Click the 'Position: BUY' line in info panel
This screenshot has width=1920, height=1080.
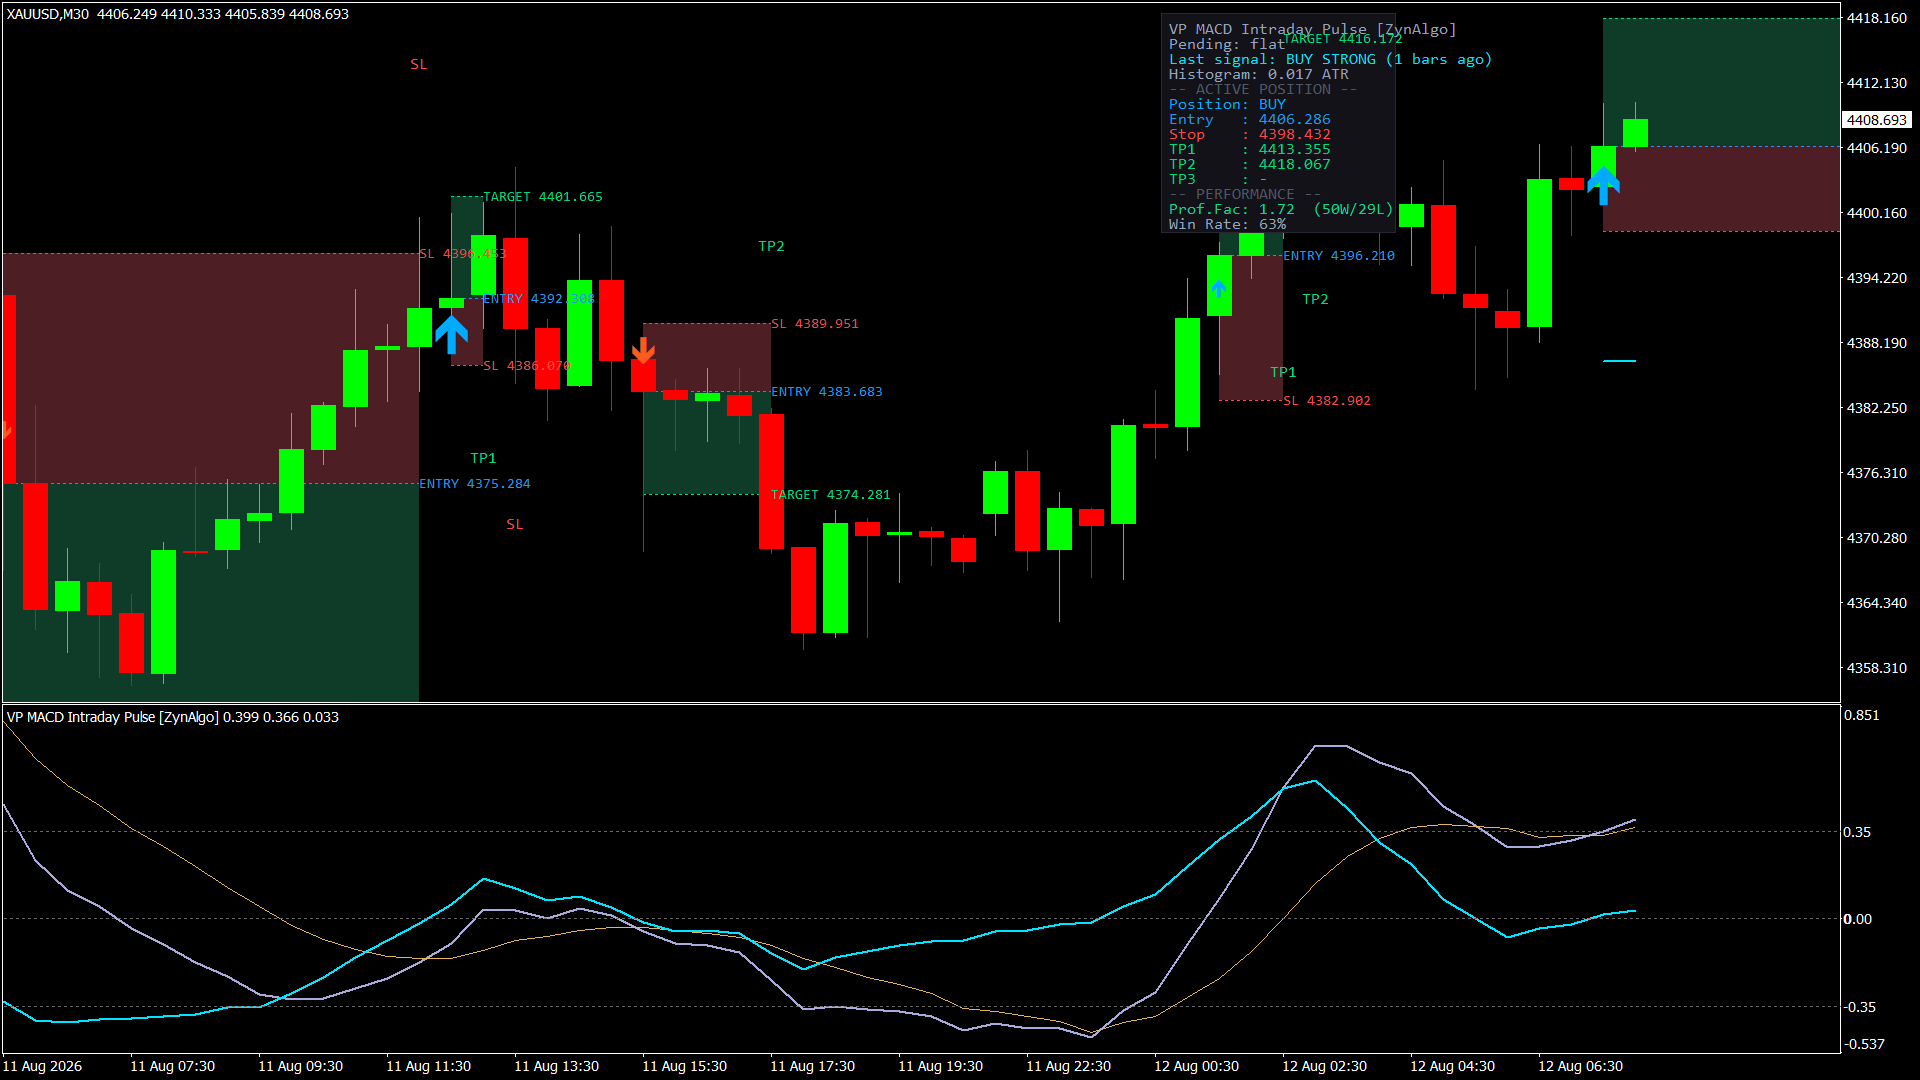point(1227,104)
